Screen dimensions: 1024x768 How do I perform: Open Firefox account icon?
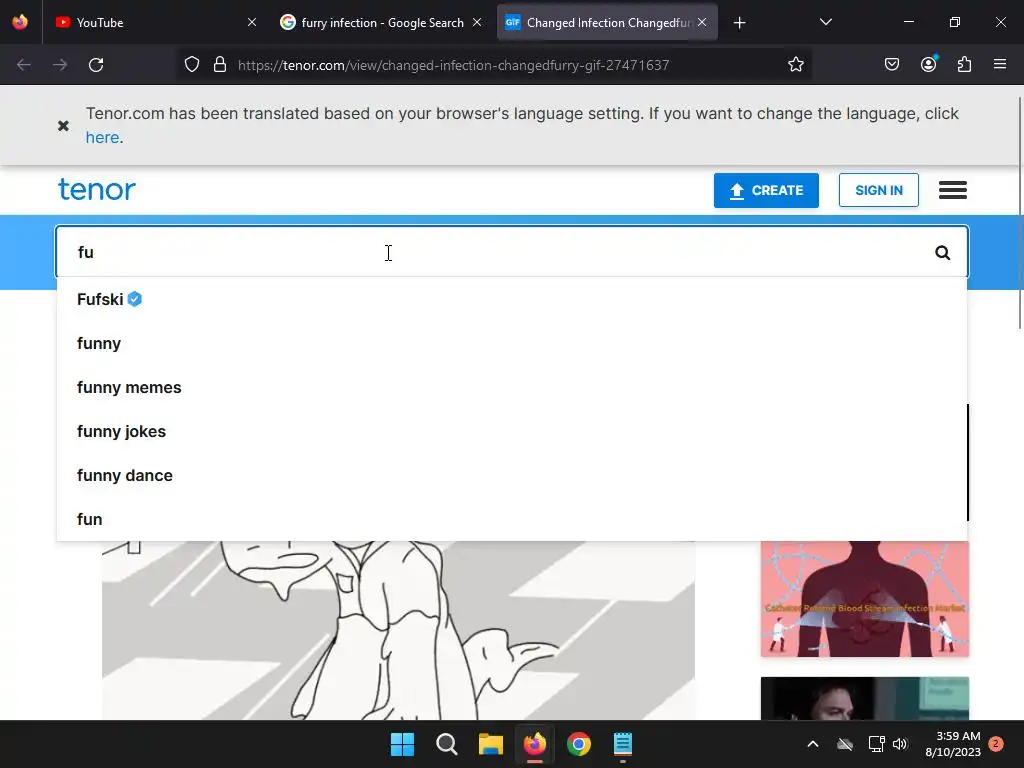[x=928, y=65]
